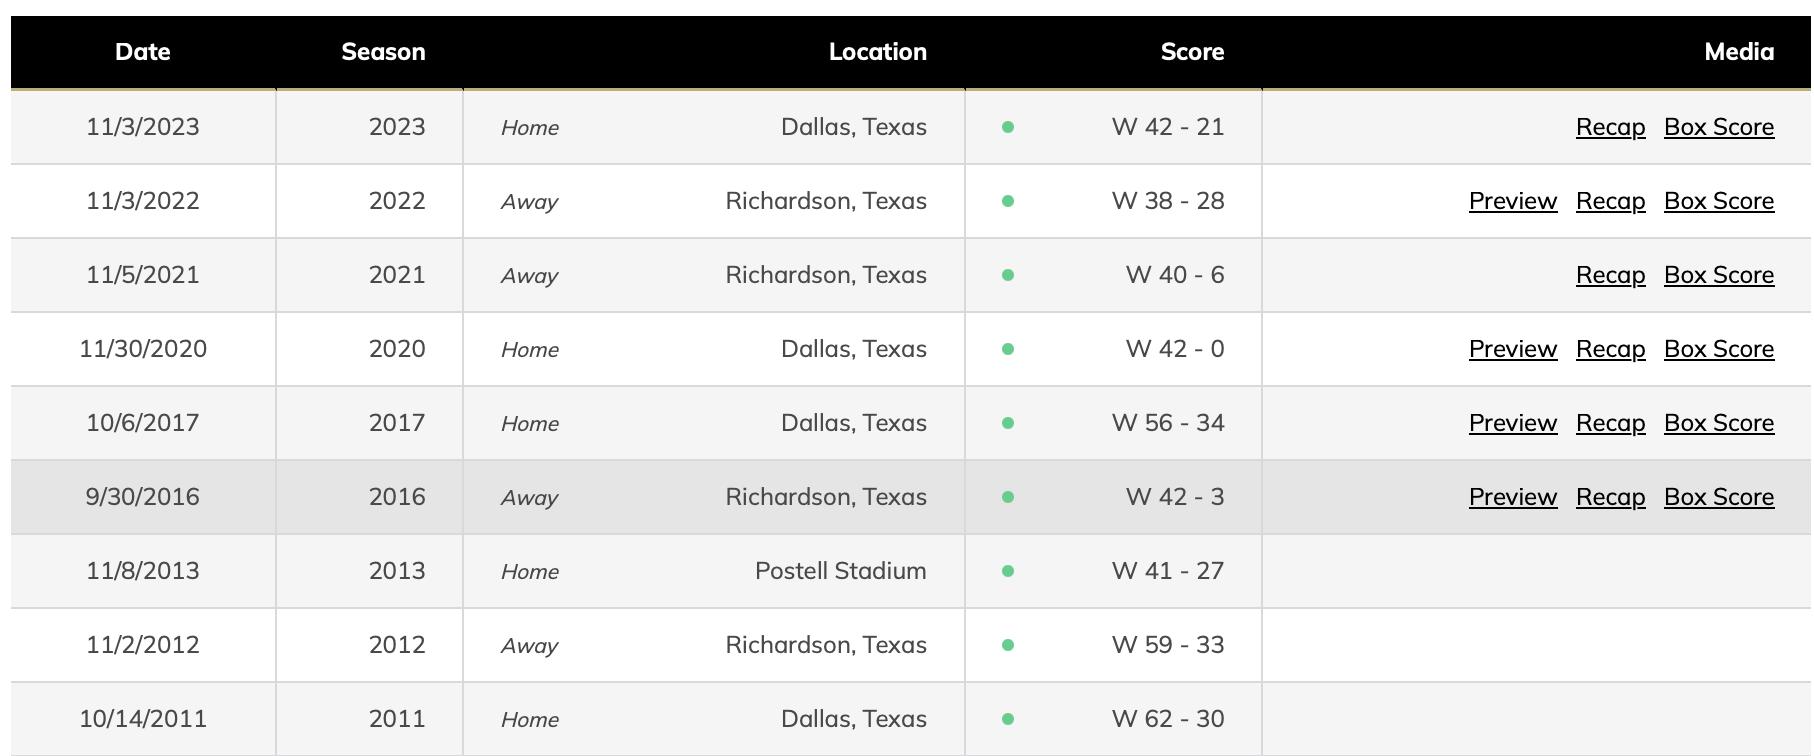The width and height of the screenshot is (1814, 756).
Task: Open Box Score for the 11/5/2021 game
Action: click(x=1718, y=275)
